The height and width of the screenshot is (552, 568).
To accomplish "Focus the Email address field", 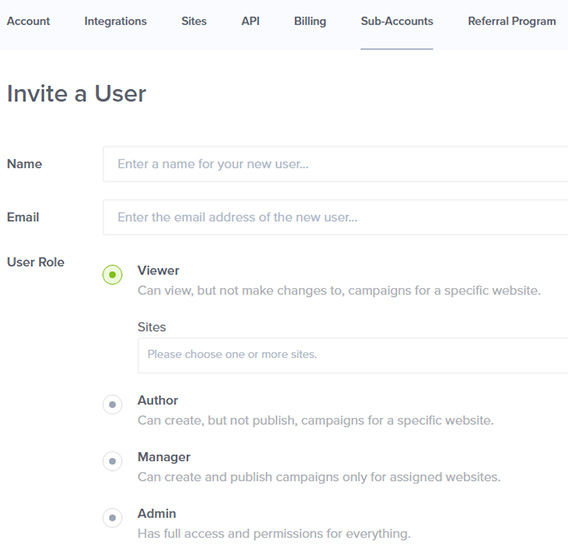I will [x=335, y=217].
